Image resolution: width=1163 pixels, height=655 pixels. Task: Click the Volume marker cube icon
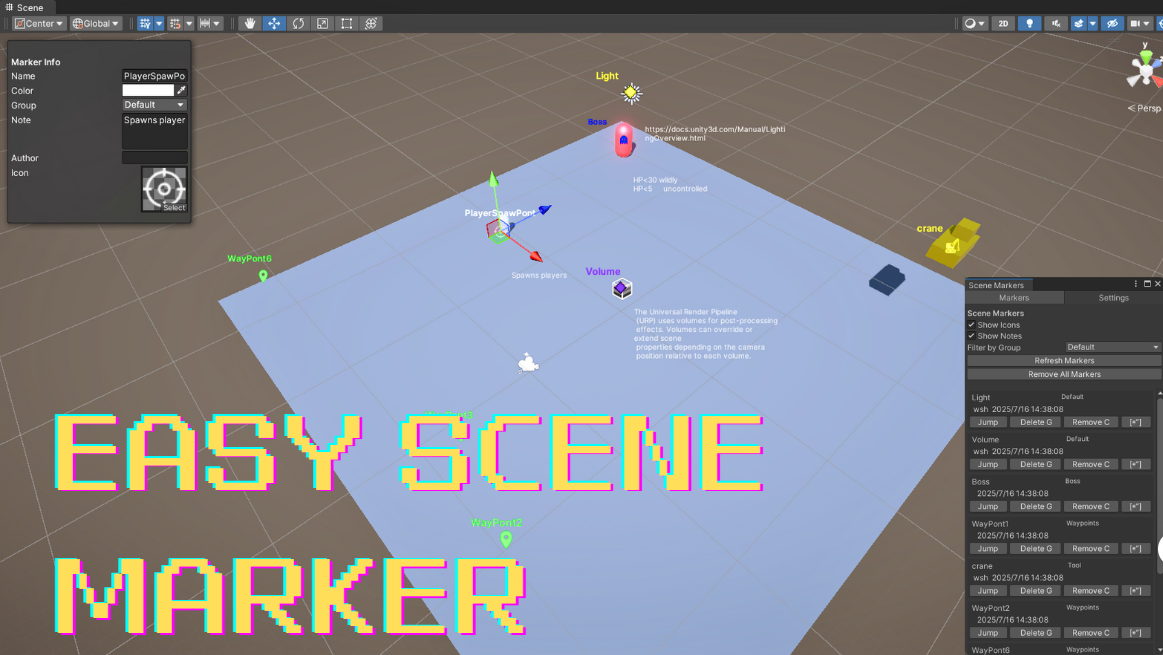click(622, 288)
